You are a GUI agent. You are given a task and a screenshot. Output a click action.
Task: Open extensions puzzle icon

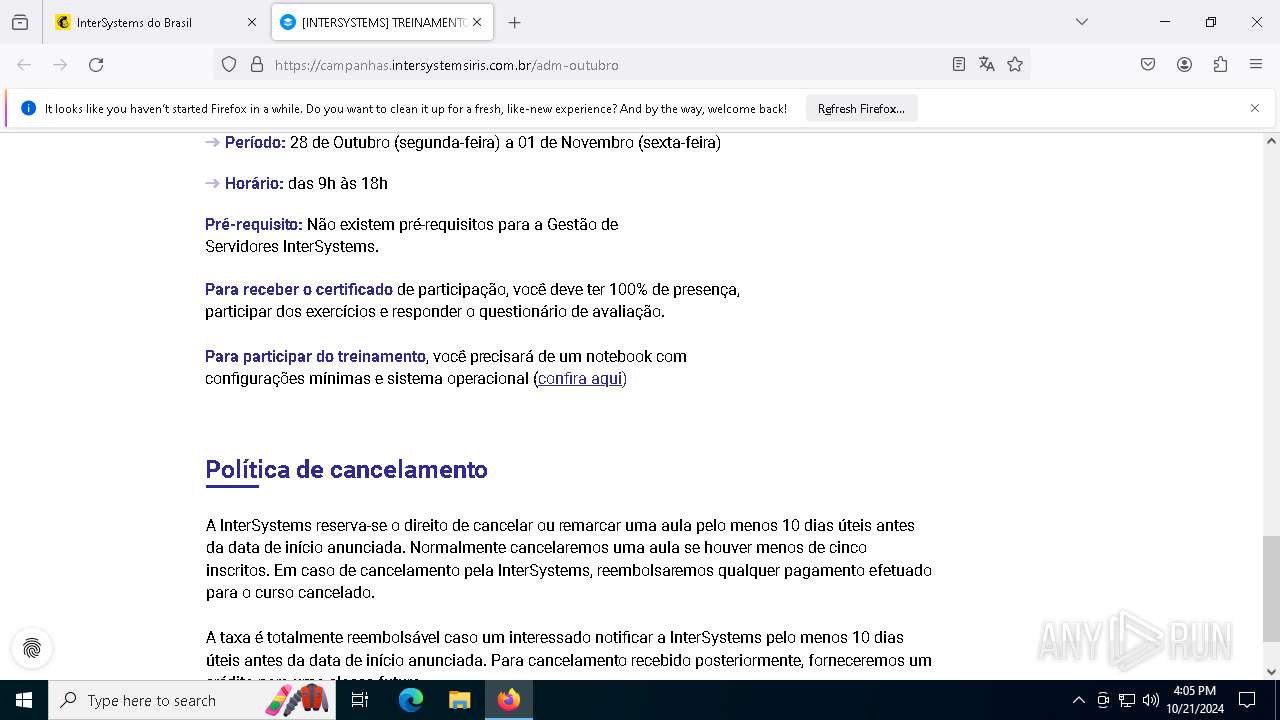click(1220, 64)
